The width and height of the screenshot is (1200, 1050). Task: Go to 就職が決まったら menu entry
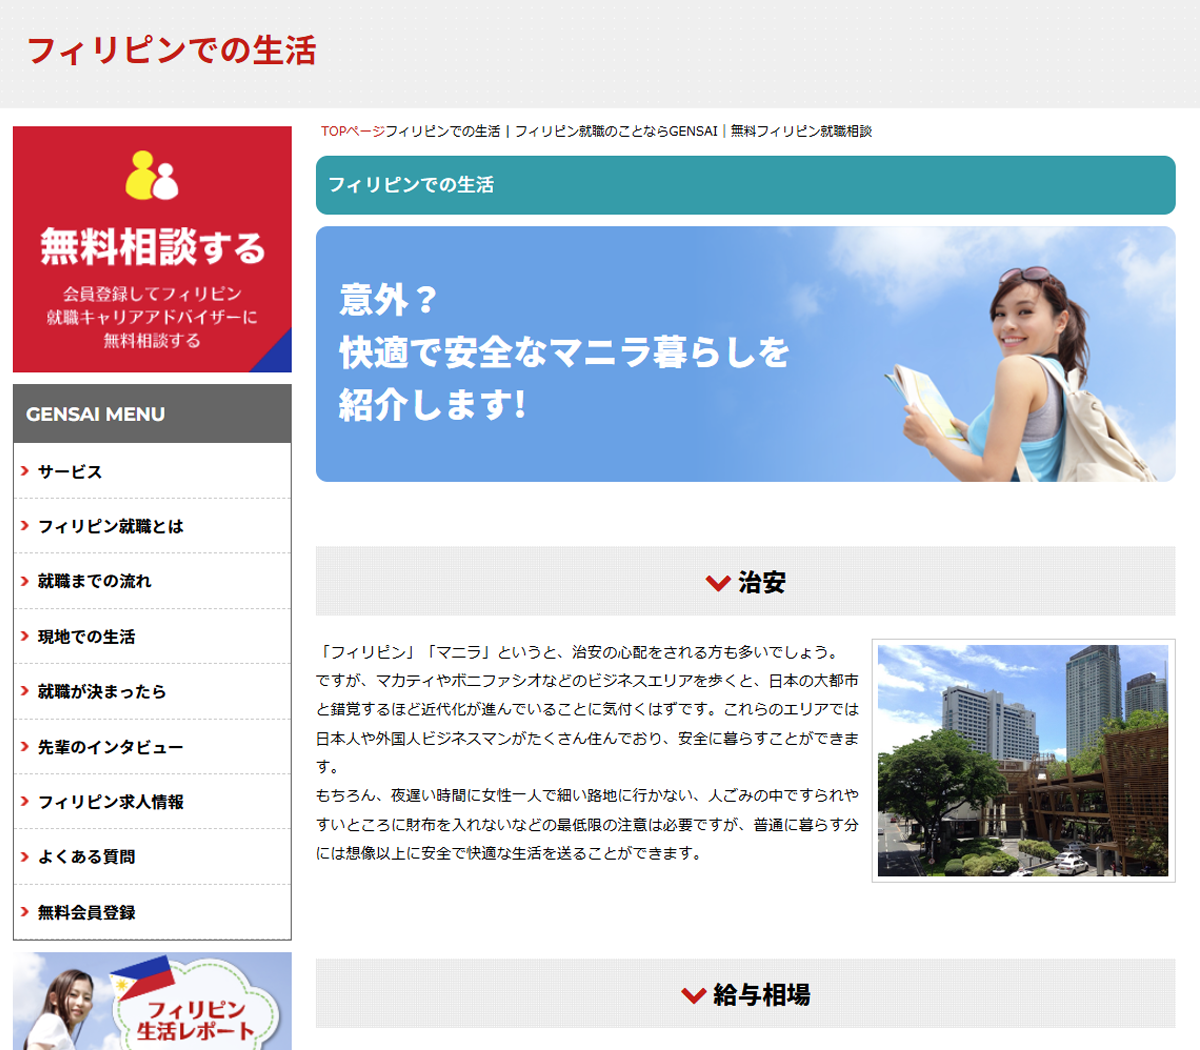(x=102, y=691)
